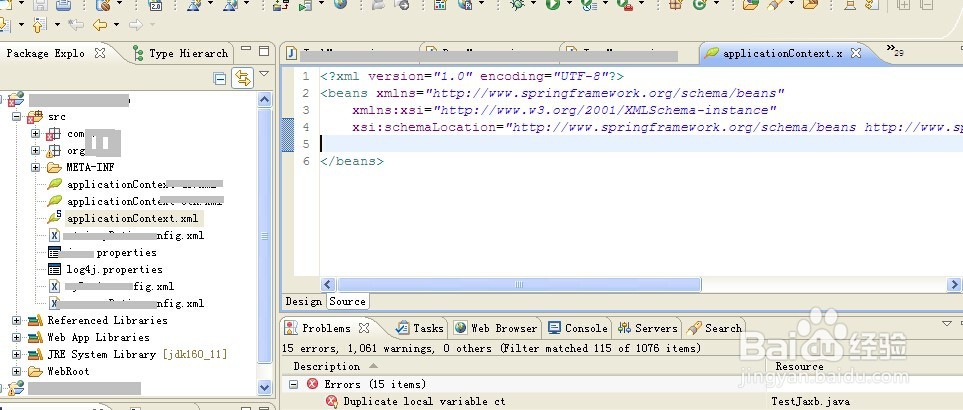Select log4j.properties in the tree

pos(114,269)
